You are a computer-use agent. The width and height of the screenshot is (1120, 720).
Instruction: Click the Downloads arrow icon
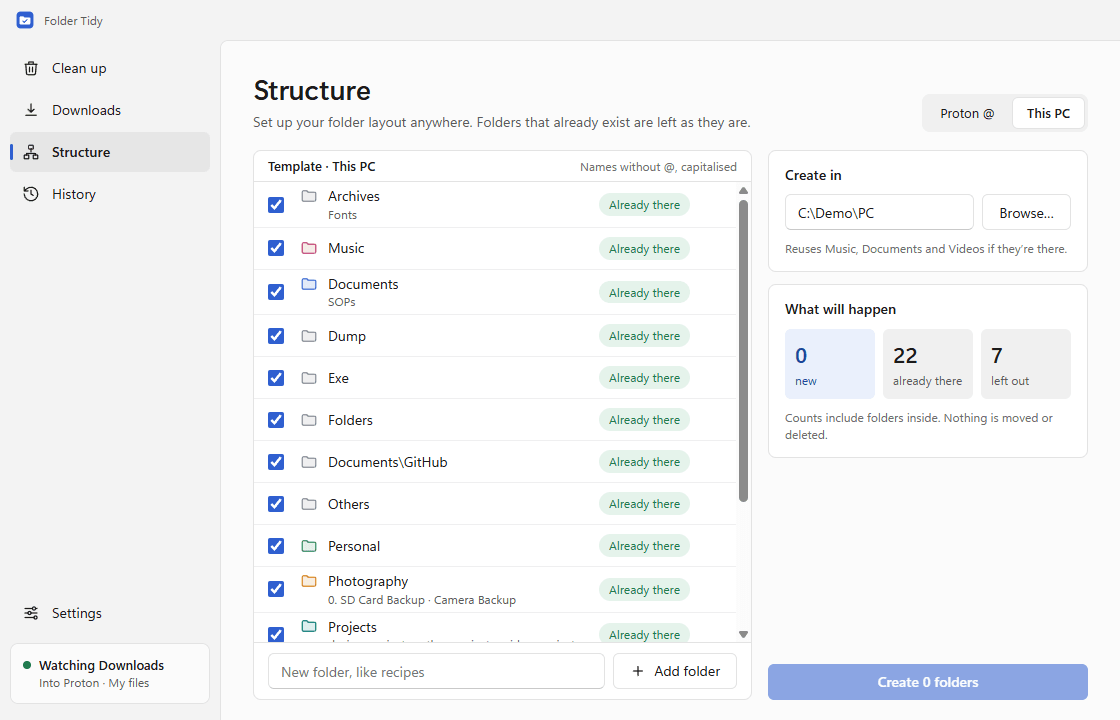31,110
